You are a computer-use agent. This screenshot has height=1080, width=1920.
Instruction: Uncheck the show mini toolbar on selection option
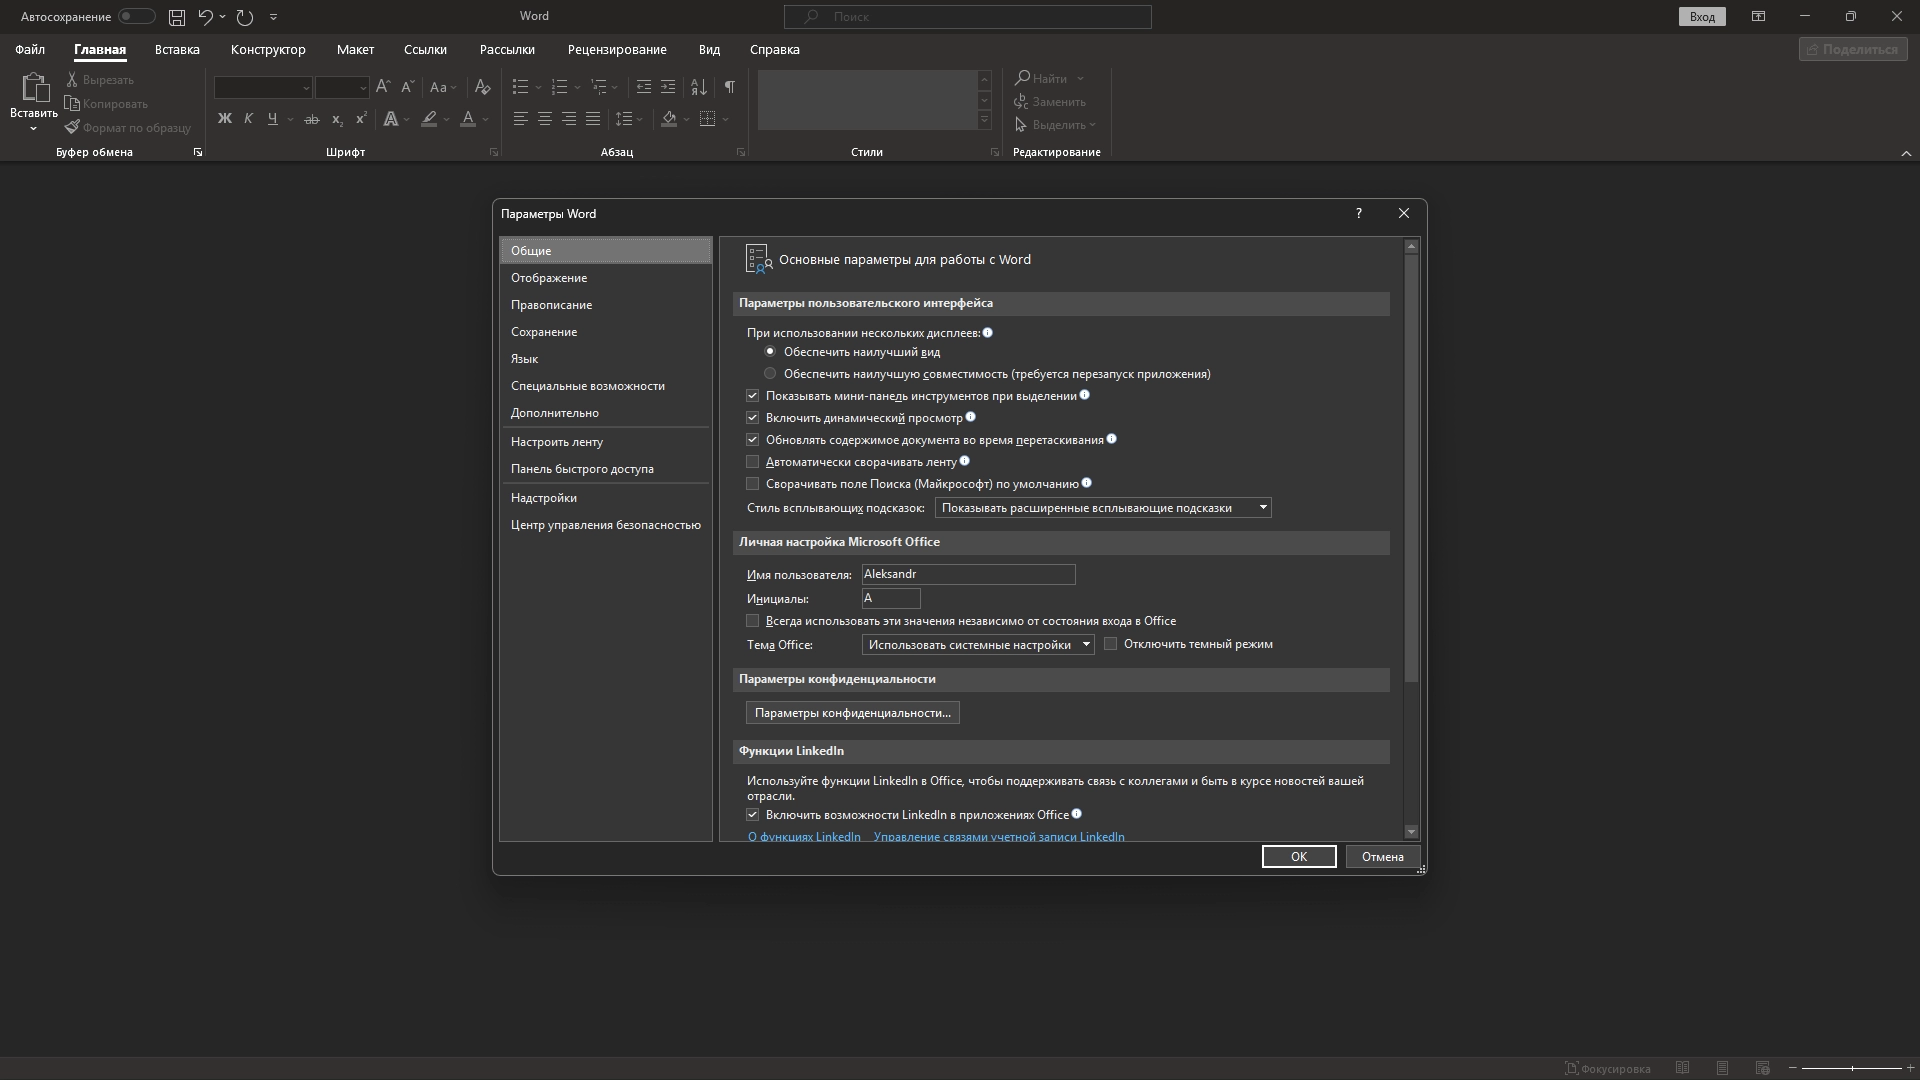coord(753,396)
